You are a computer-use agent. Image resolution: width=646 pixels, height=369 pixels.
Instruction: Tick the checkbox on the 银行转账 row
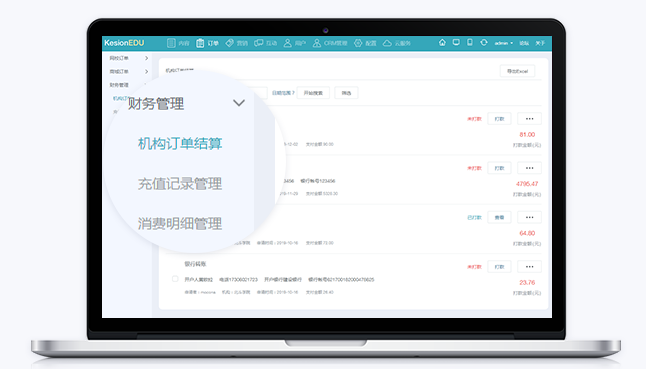(175, 279)
